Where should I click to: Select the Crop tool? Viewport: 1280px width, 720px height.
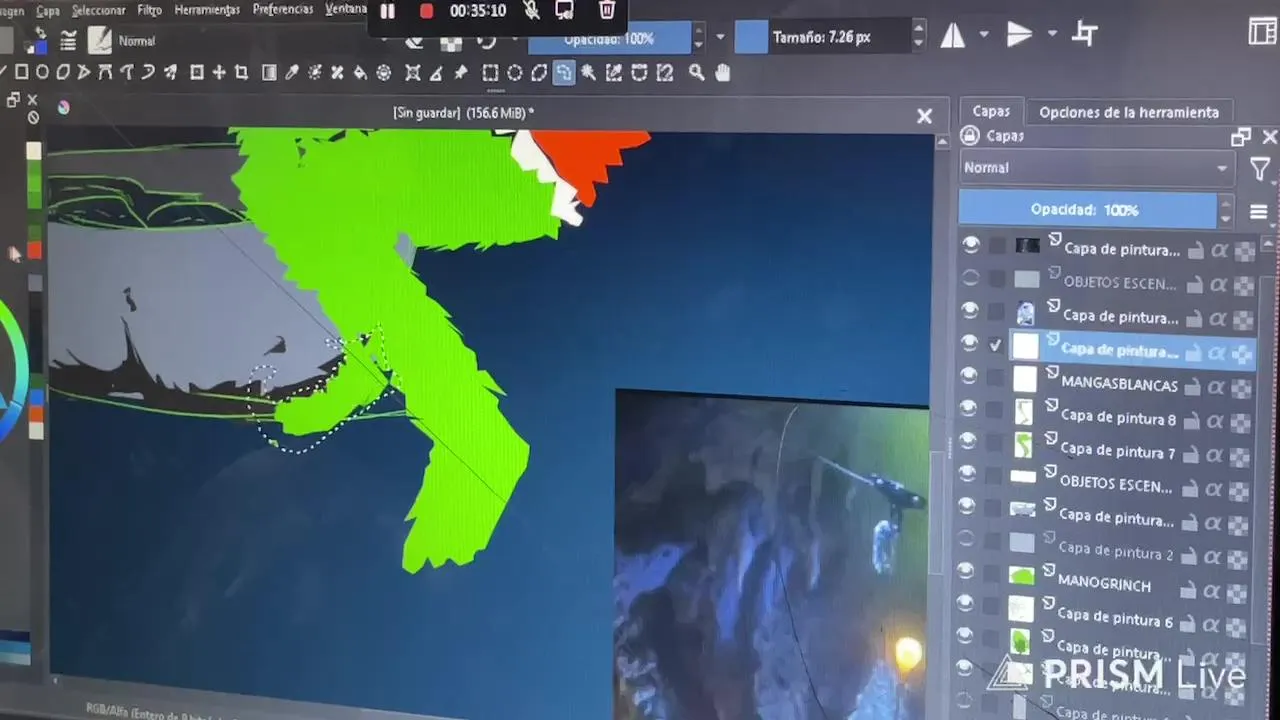[242, 72]
